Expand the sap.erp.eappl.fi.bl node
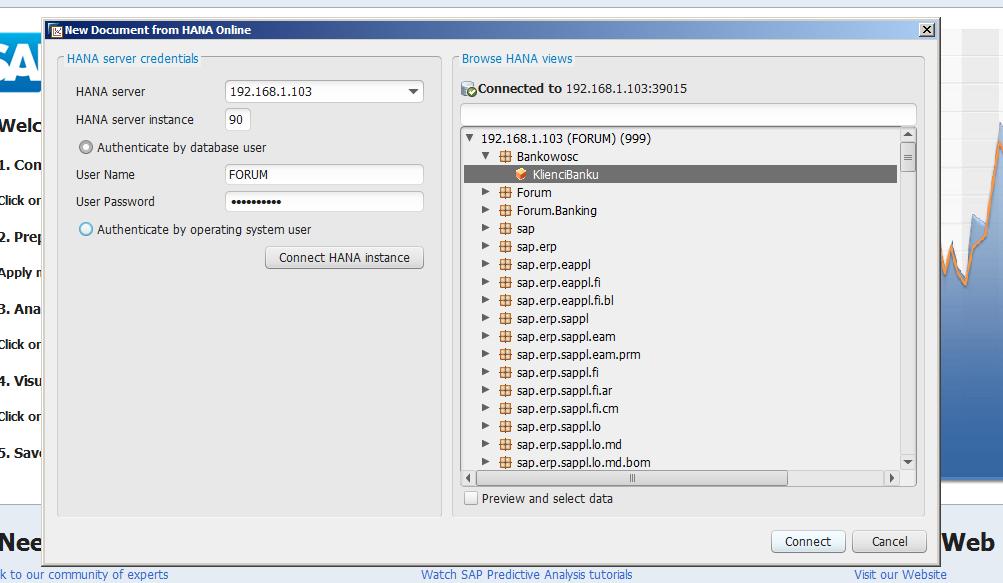Image resolution: width=1003 pixels, height=583 pixels. click(486, 299)
